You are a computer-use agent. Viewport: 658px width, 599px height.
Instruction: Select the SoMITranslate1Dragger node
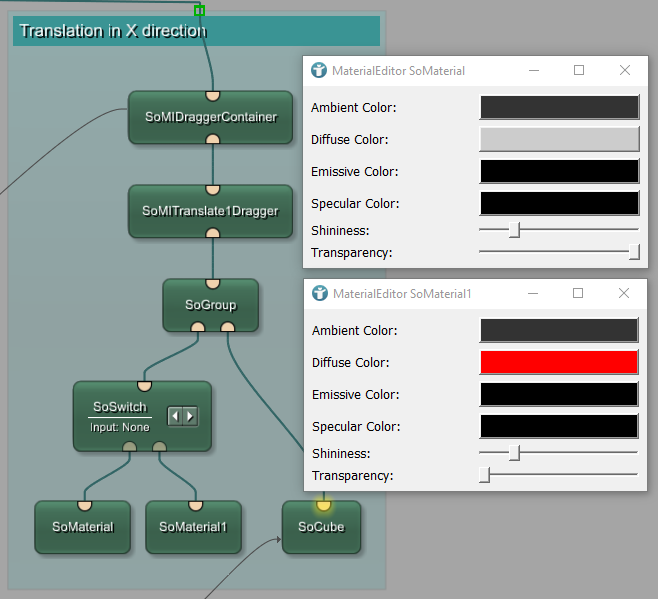210,211
